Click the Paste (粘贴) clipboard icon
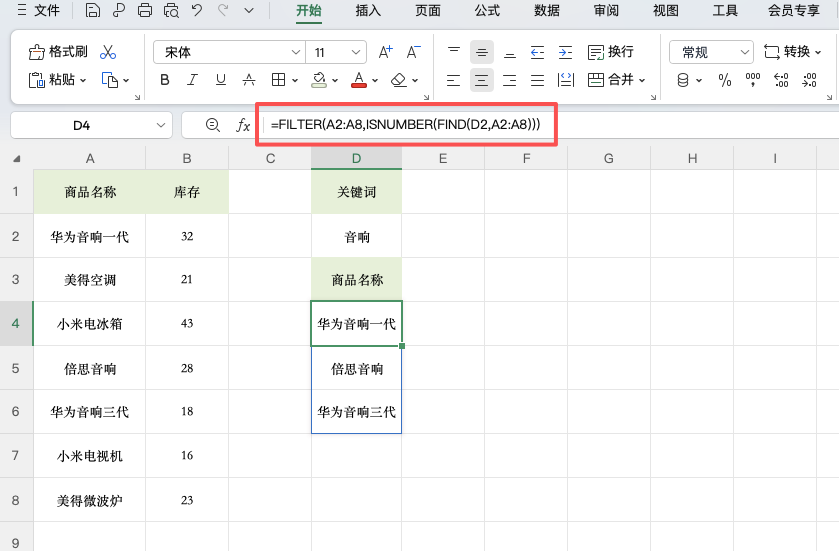839x551 pixels. pos(36,80)
